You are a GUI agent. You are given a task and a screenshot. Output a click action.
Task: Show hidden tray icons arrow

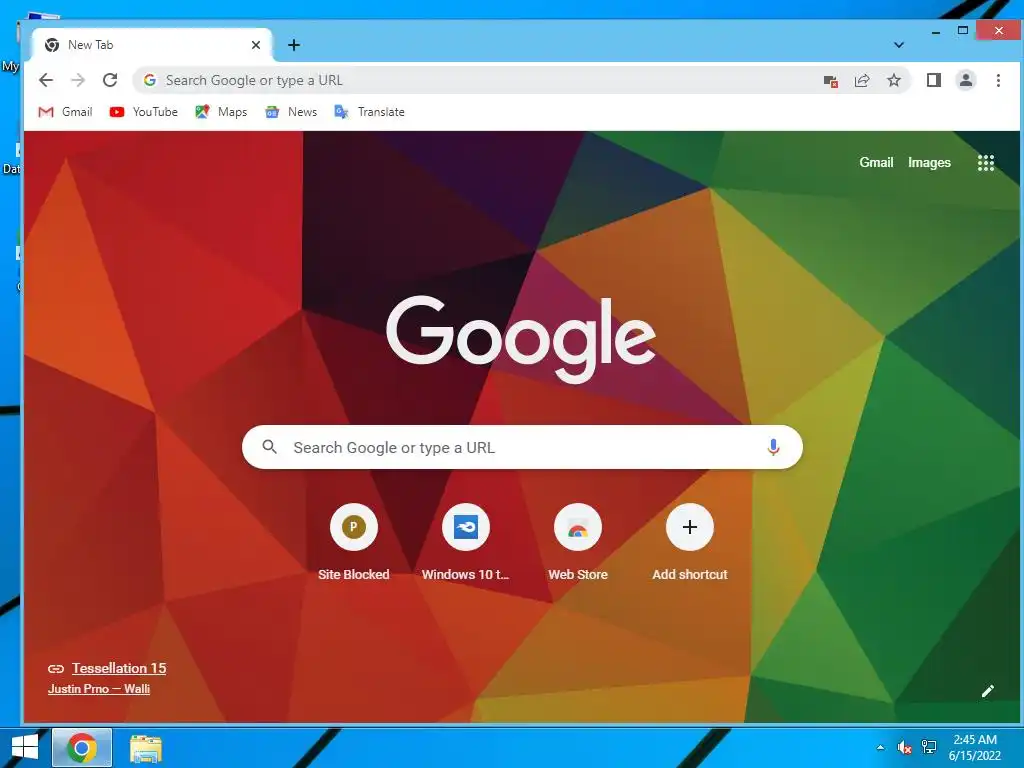[x=880, y=747]
